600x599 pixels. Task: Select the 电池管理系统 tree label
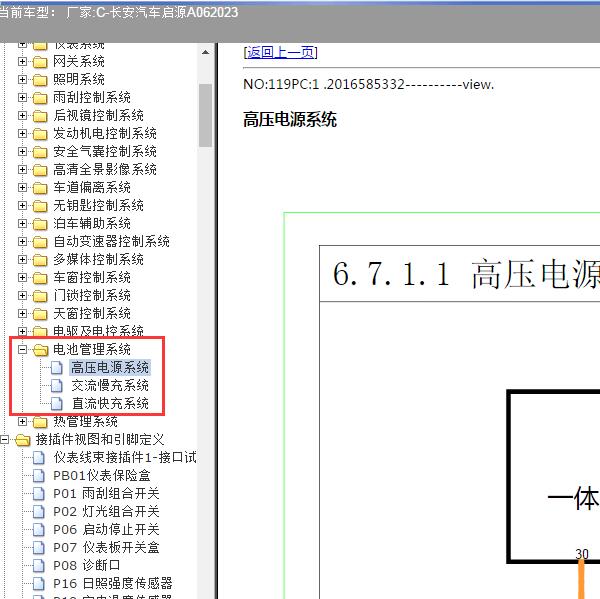(x=92, y=349)
